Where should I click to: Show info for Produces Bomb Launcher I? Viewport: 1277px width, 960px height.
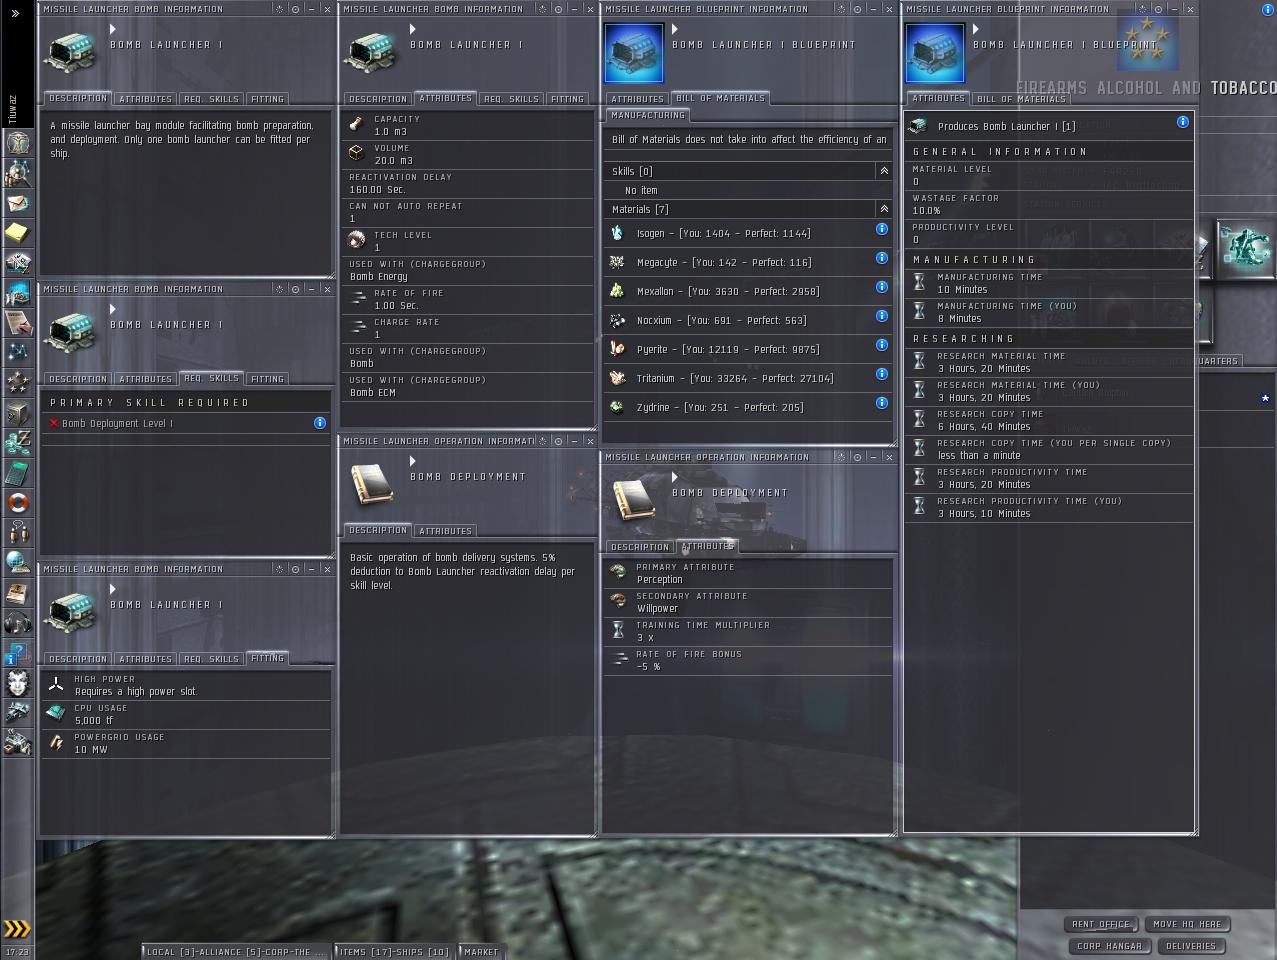pyautogui.click(x=1182, y=122)
